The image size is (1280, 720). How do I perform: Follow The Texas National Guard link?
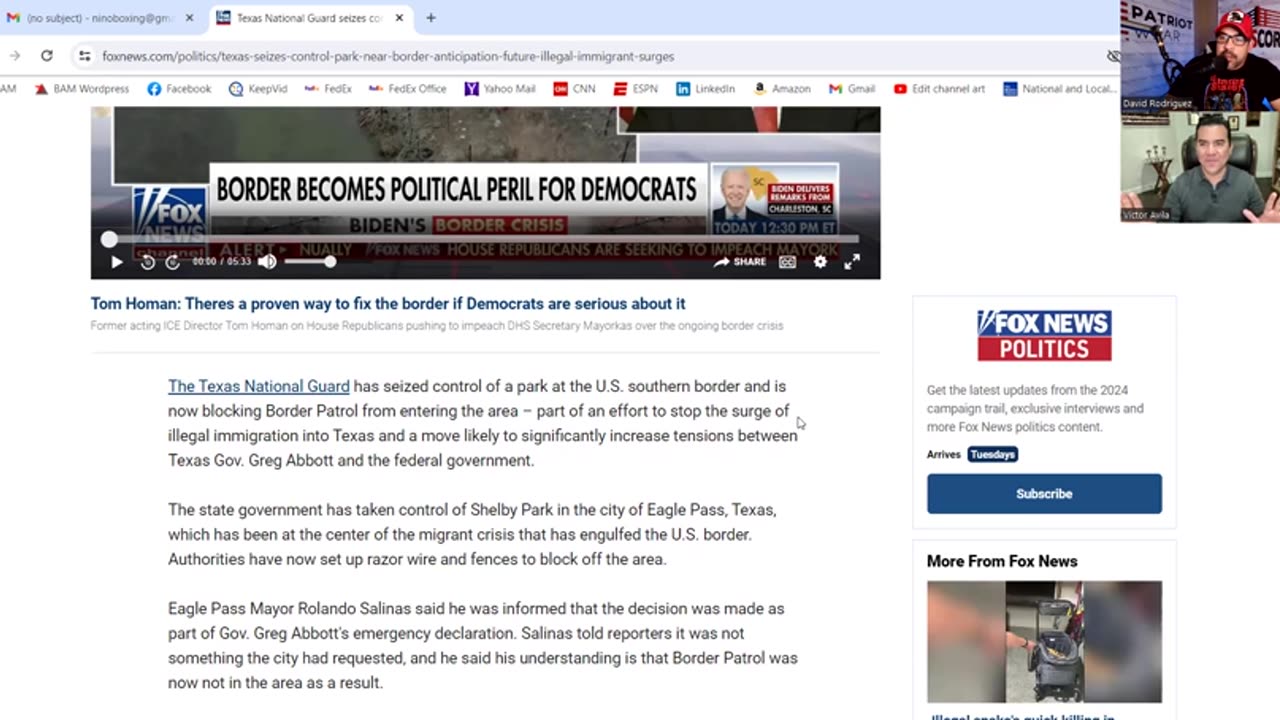tap(259, 386)
